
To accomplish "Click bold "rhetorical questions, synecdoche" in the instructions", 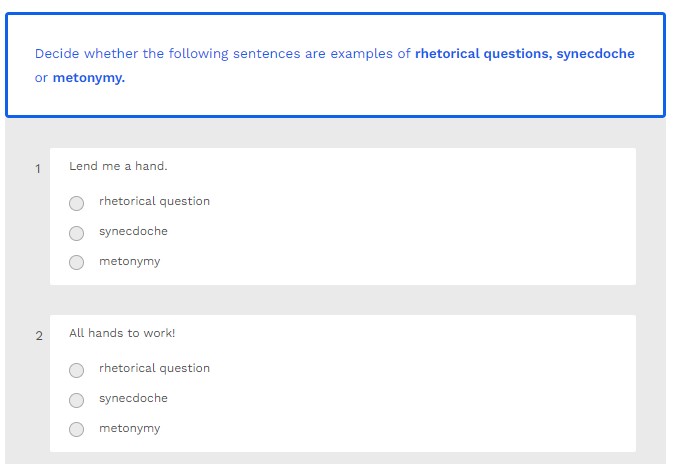I will click(x=524, y=54).
